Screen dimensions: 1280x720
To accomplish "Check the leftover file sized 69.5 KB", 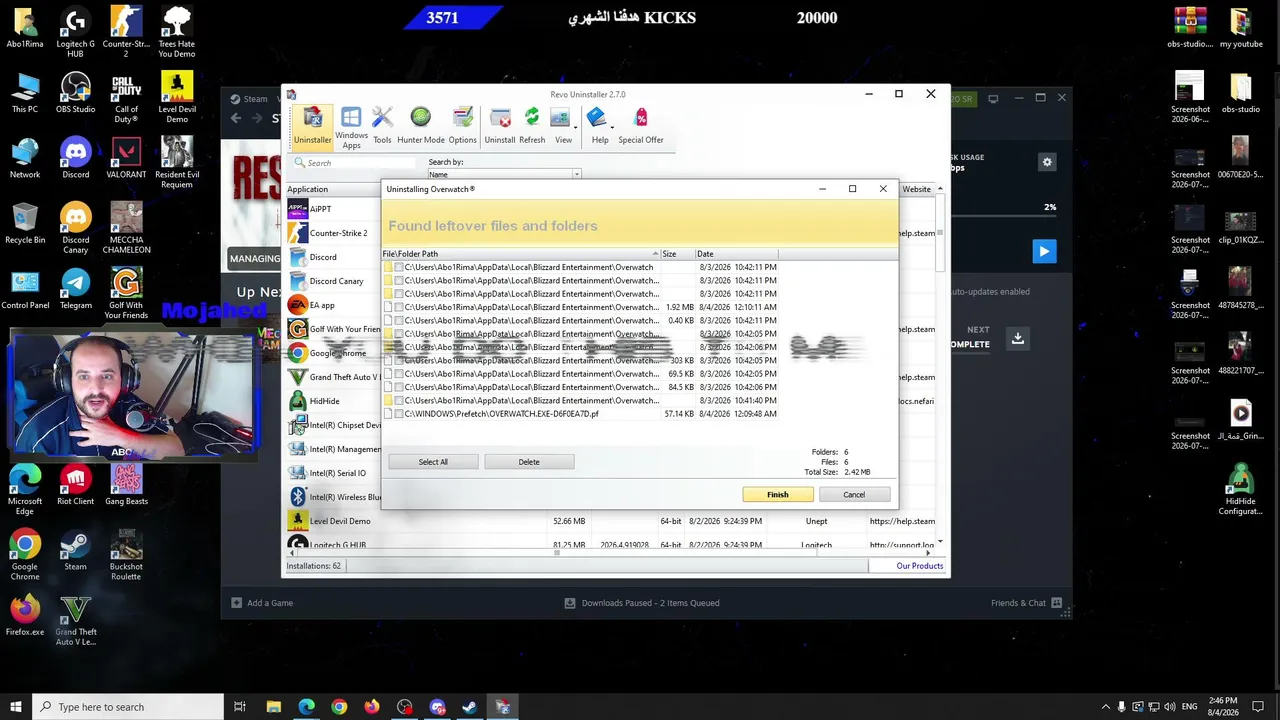I will pos(399,374).
